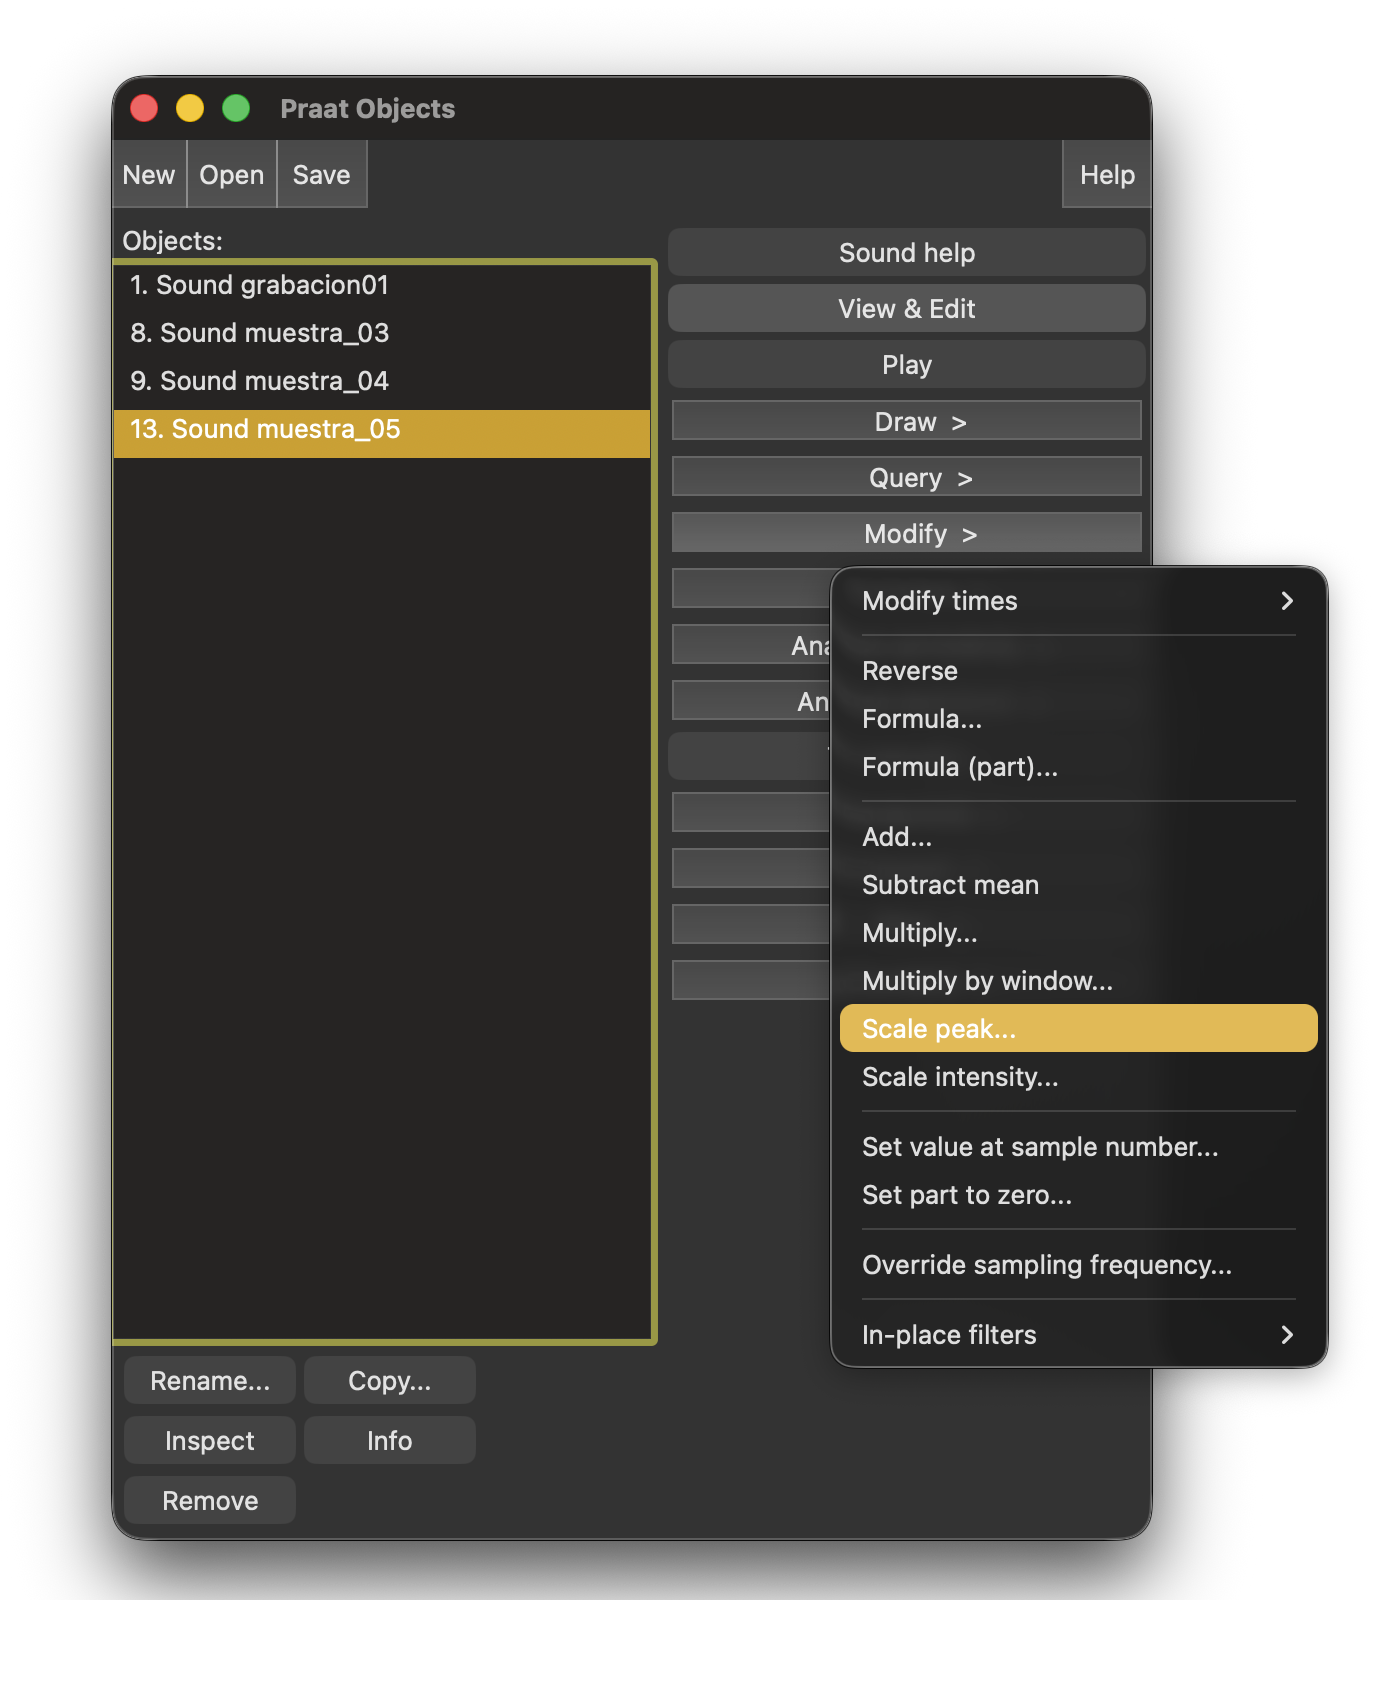This screenshot has width=1374, height=1688.
Task: Open the Help menu
Action: coord(1106,175)
